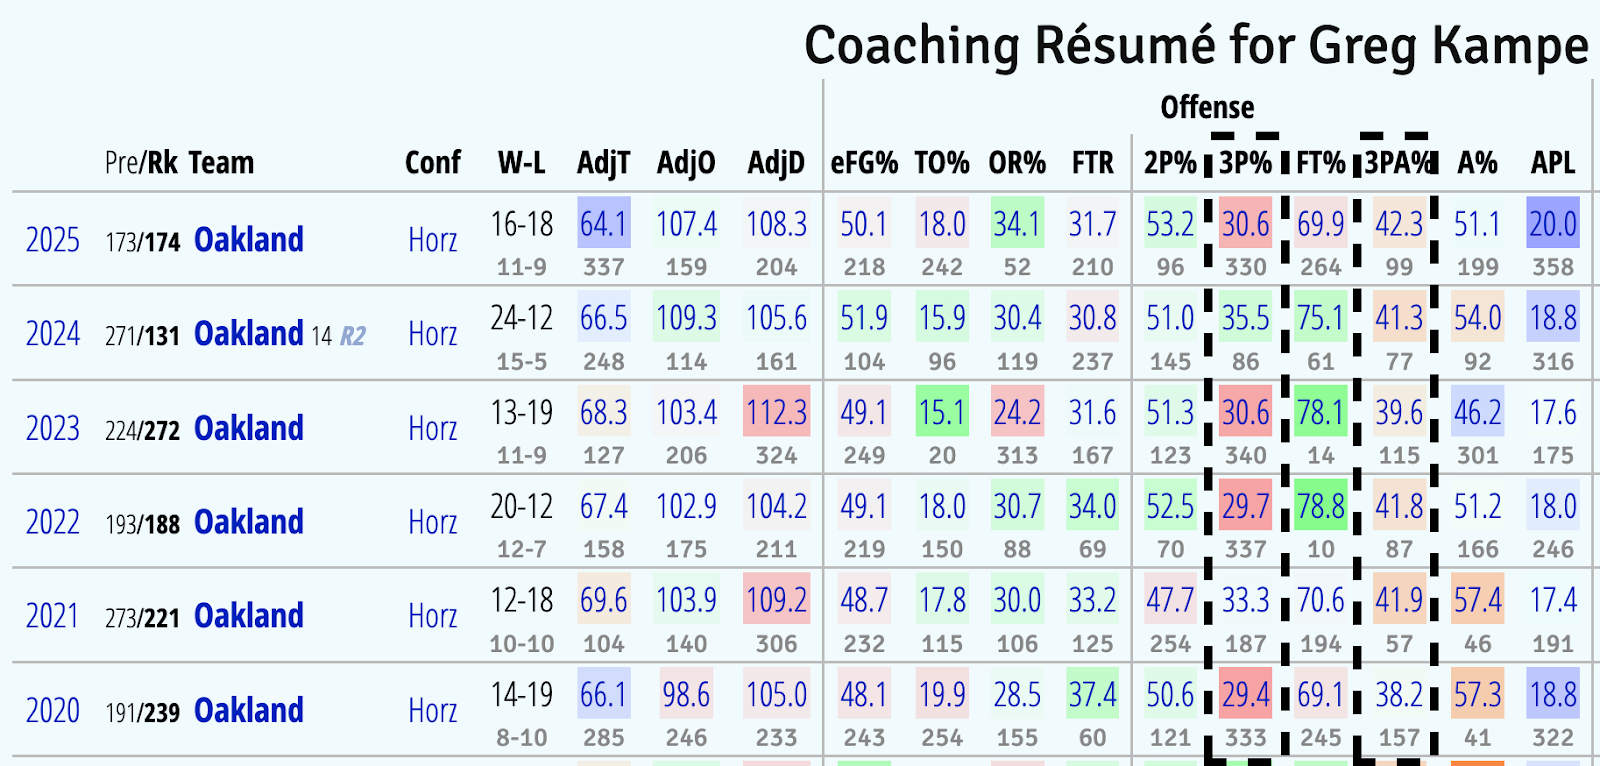The image size is (1600, 766).
Task: Click the eFG% column header
Action: pos(864,163)
